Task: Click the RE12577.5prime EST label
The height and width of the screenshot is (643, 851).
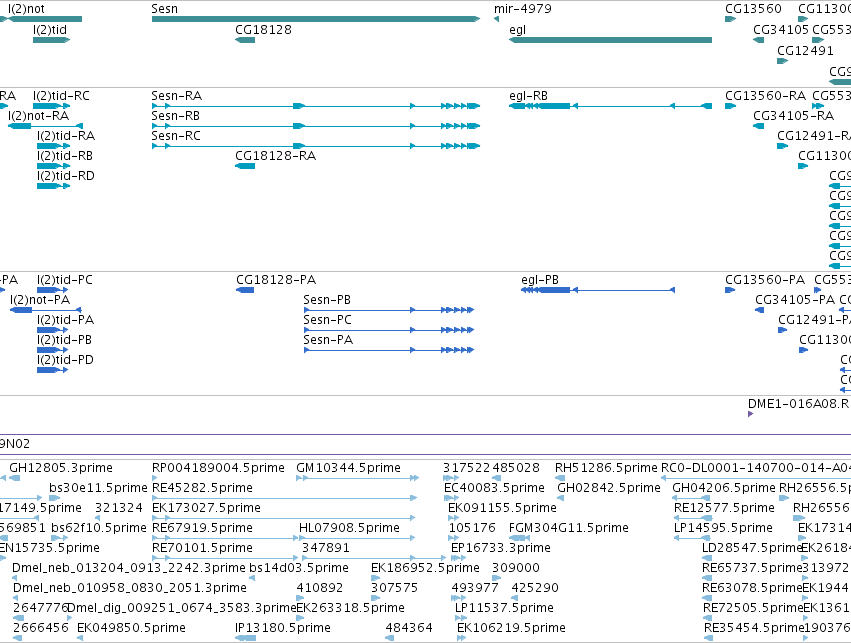Action: pyautogui.click(x=724, y=508)
